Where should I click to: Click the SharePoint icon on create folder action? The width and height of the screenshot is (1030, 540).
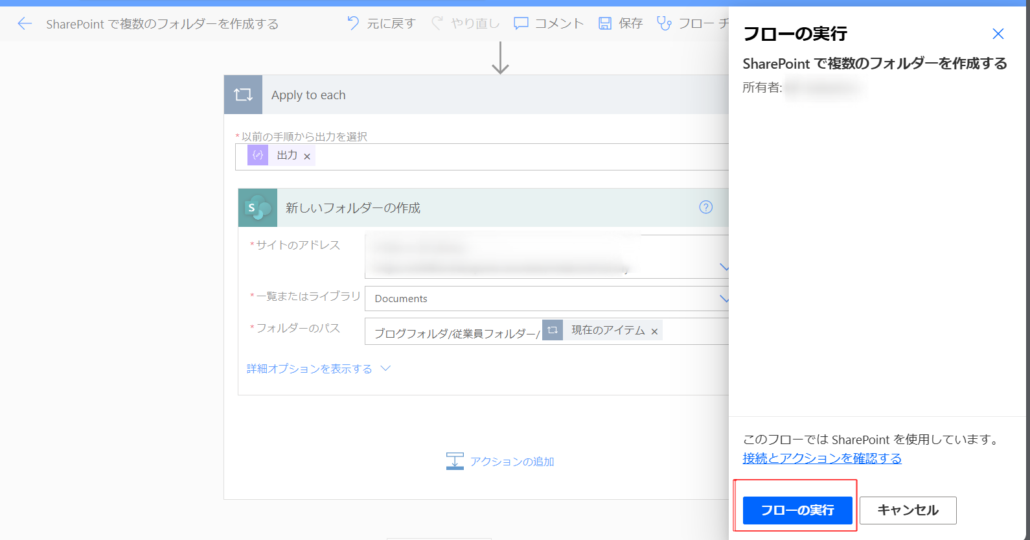click(258, 208)
